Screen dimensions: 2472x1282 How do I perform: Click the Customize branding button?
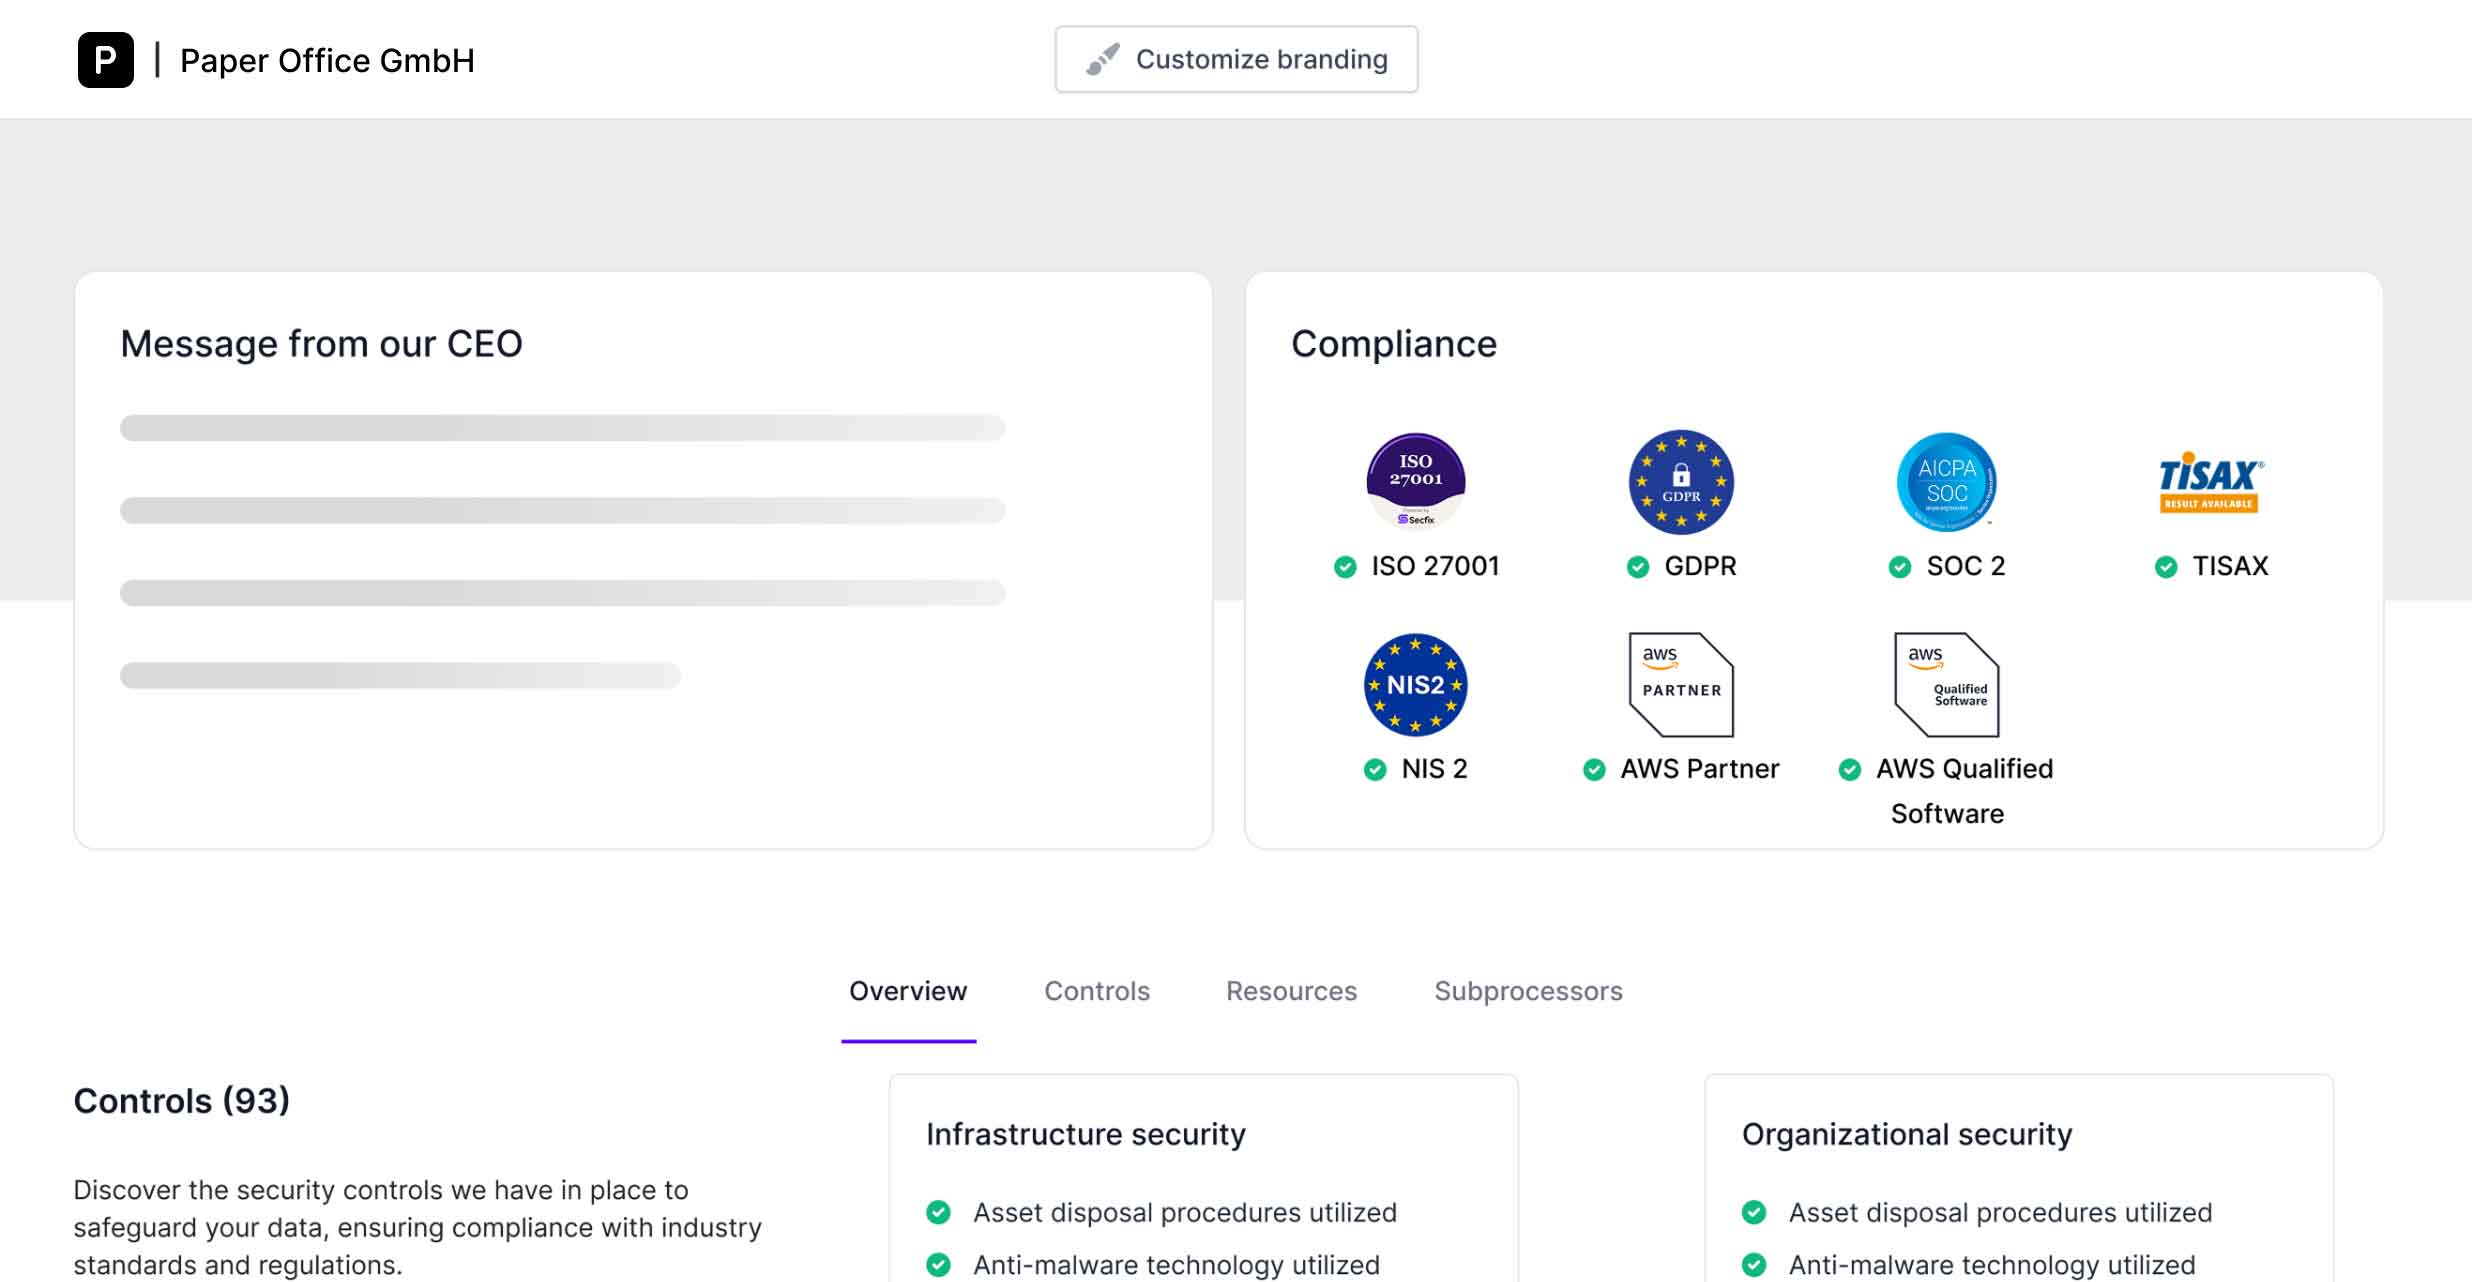tap(1236, 59)
